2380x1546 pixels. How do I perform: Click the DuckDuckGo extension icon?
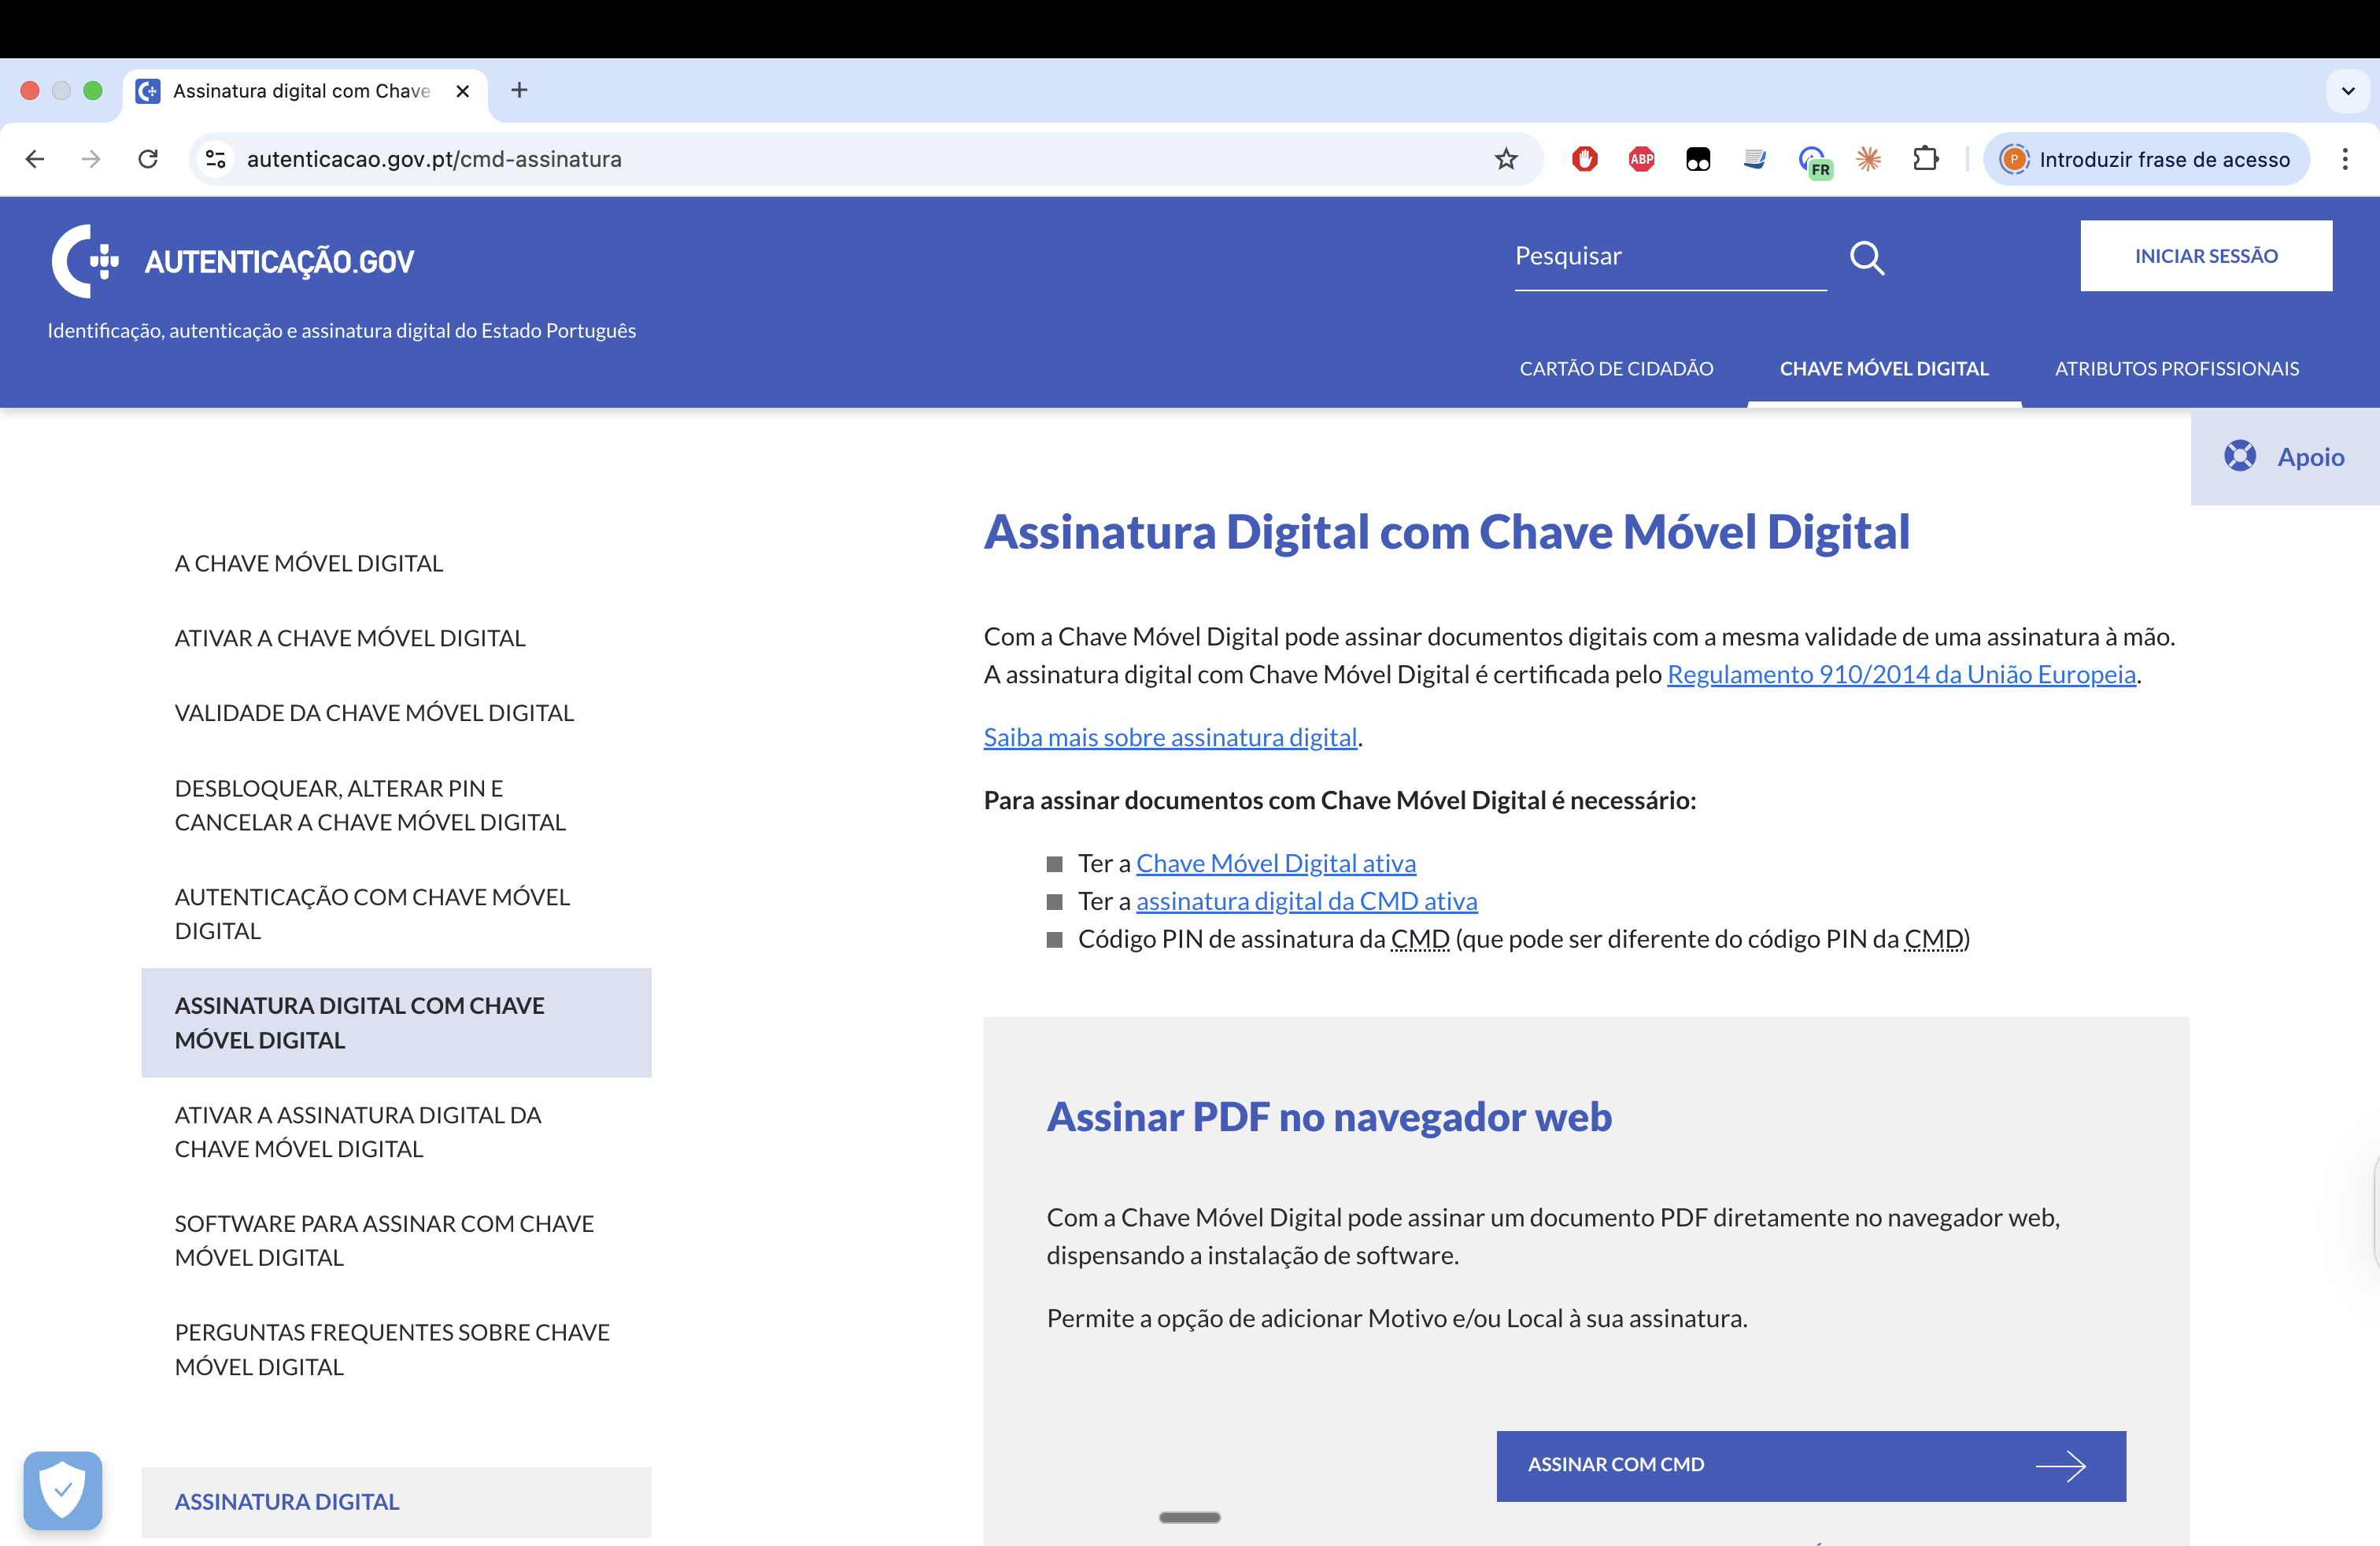(x=1699, y=158)
